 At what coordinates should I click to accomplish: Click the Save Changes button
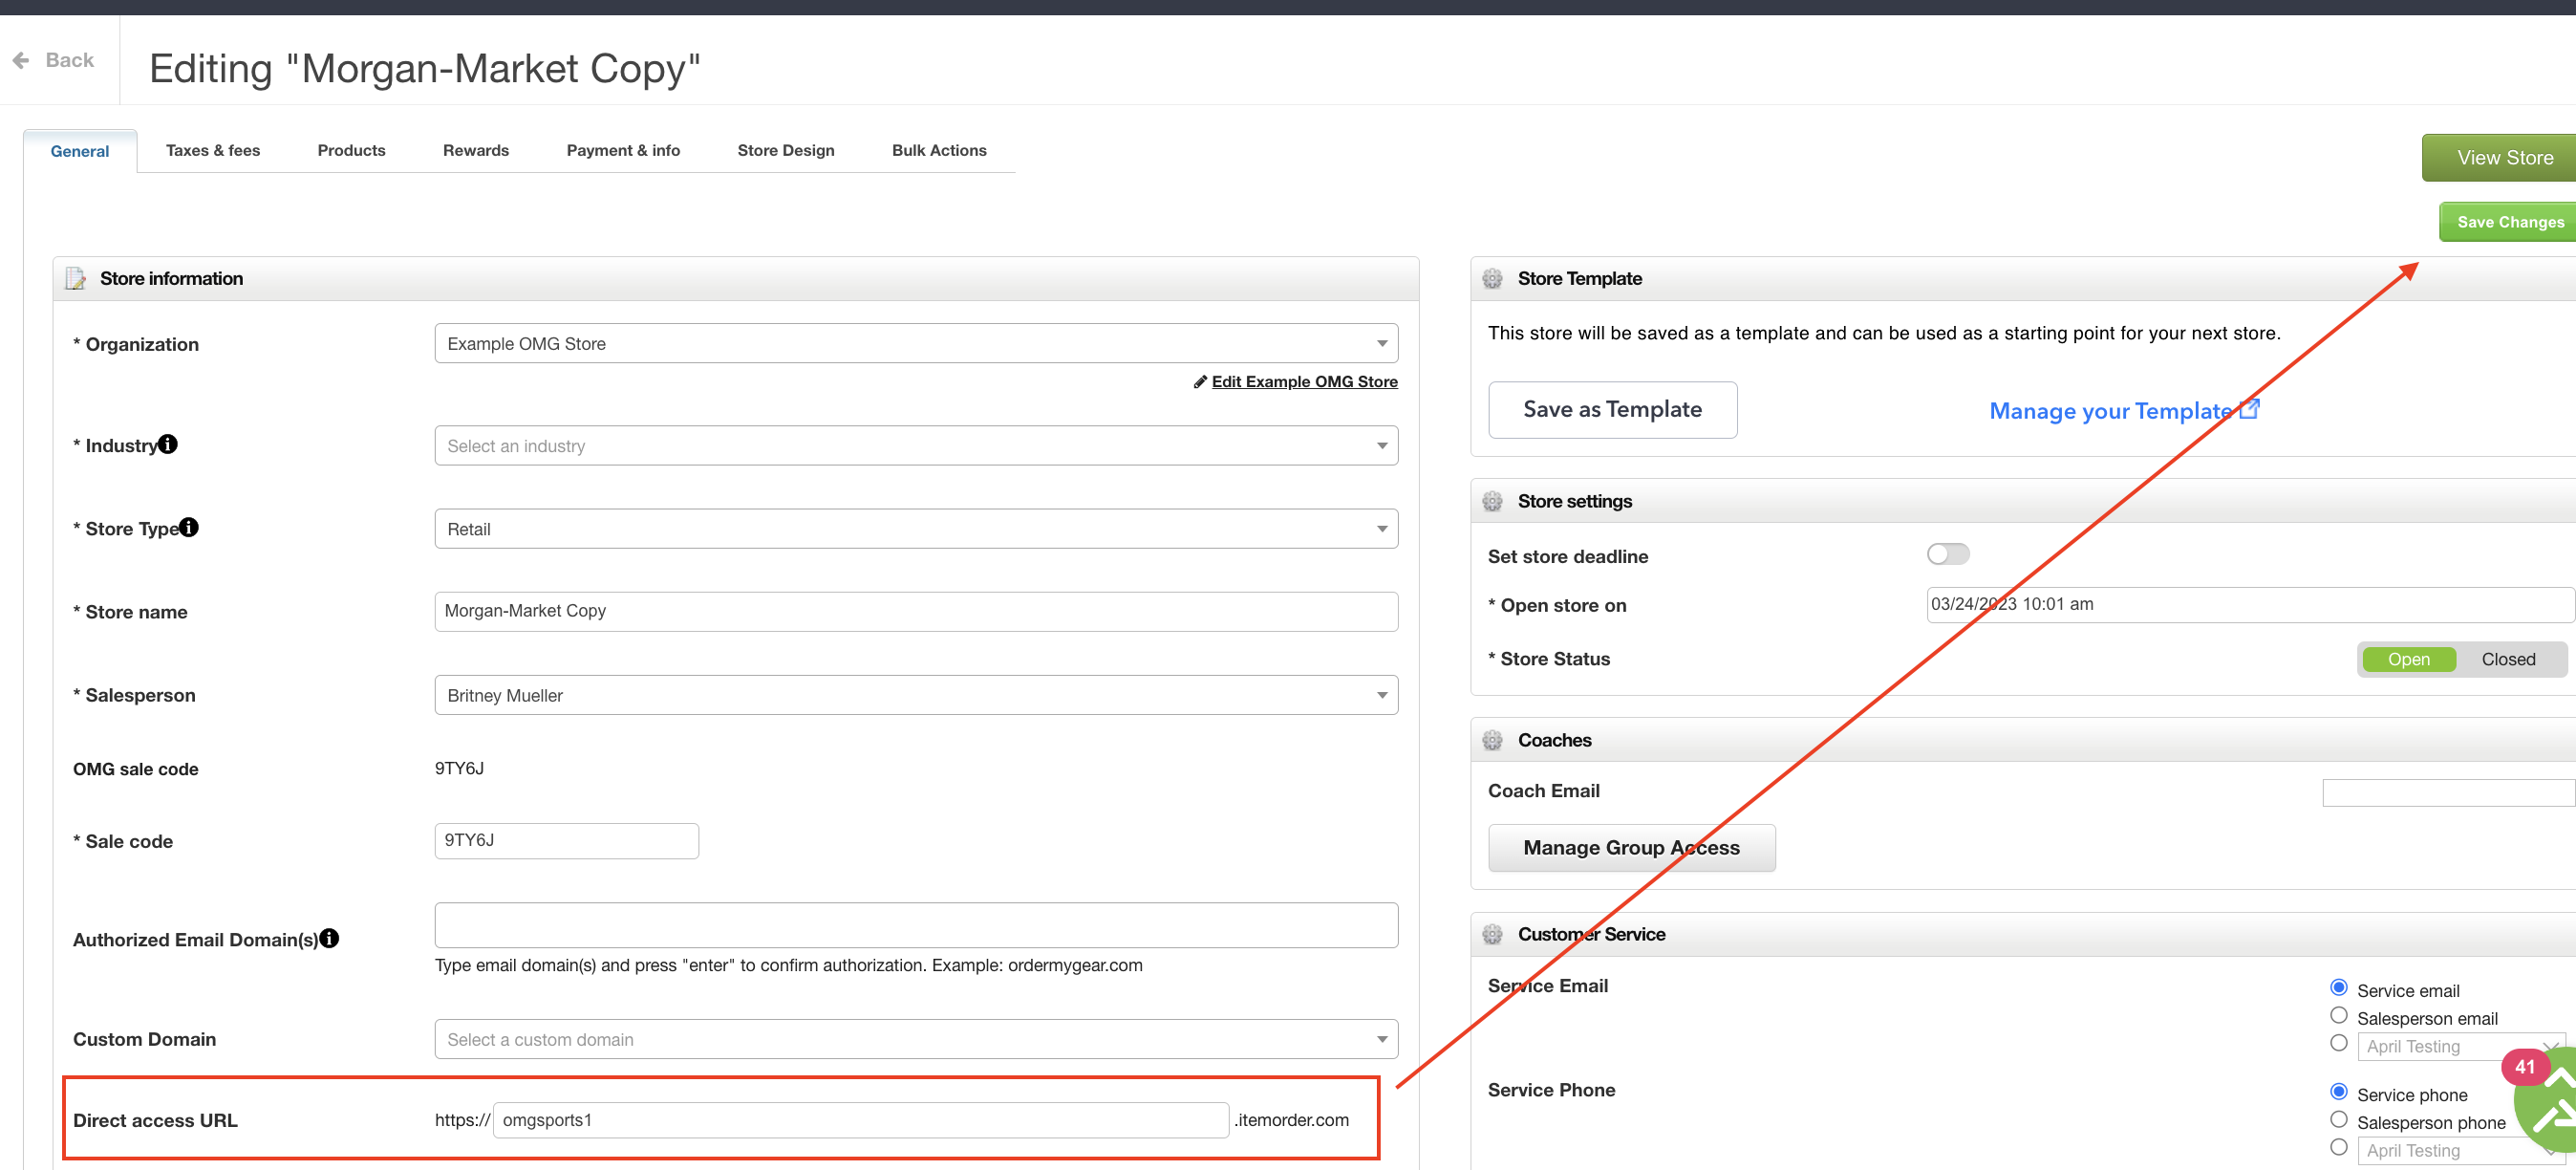coord(2508,222)
